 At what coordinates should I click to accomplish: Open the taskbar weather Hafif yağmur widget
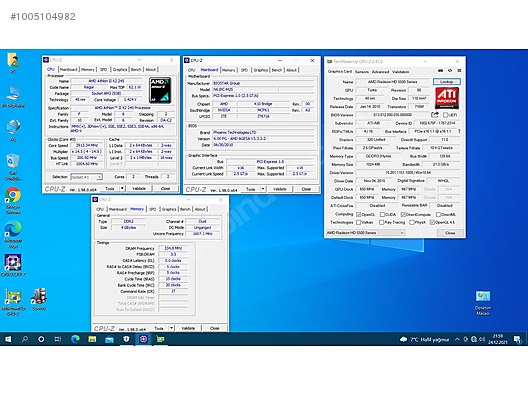(424, 339)
